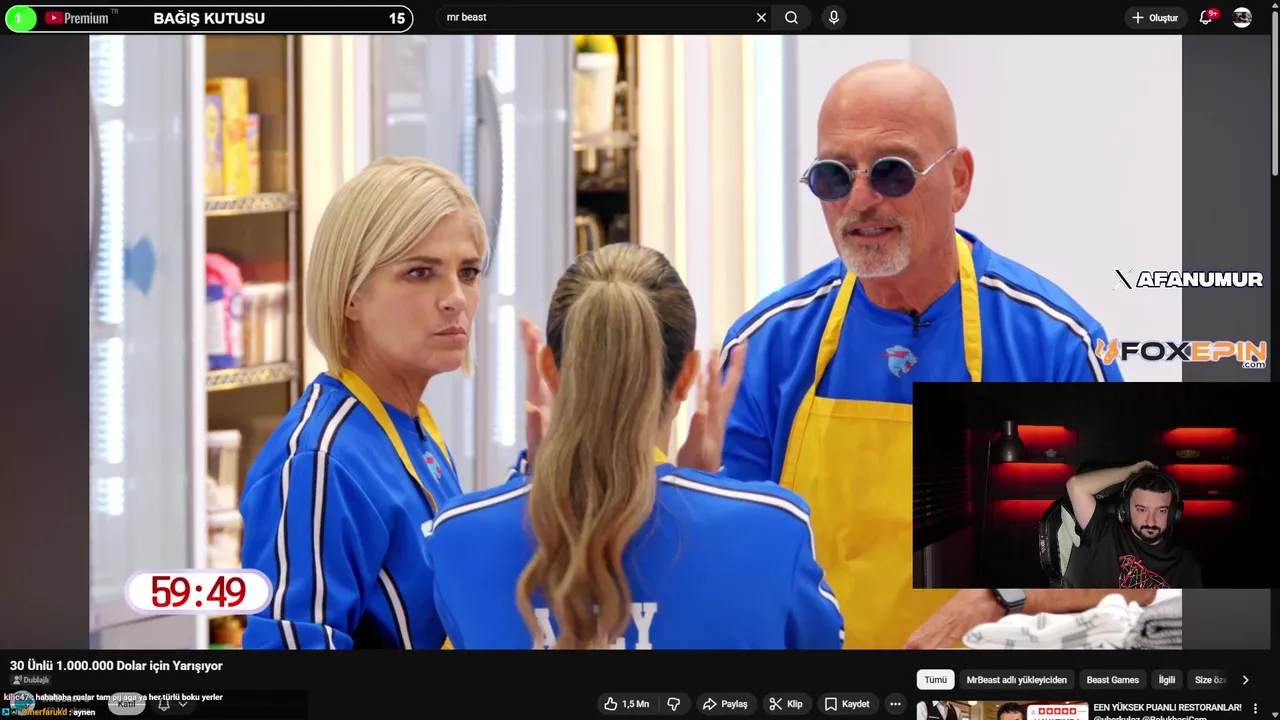Clear the search text with the X
The width and height of the screenshot is (1280, 720).
(x=761, y=17)
